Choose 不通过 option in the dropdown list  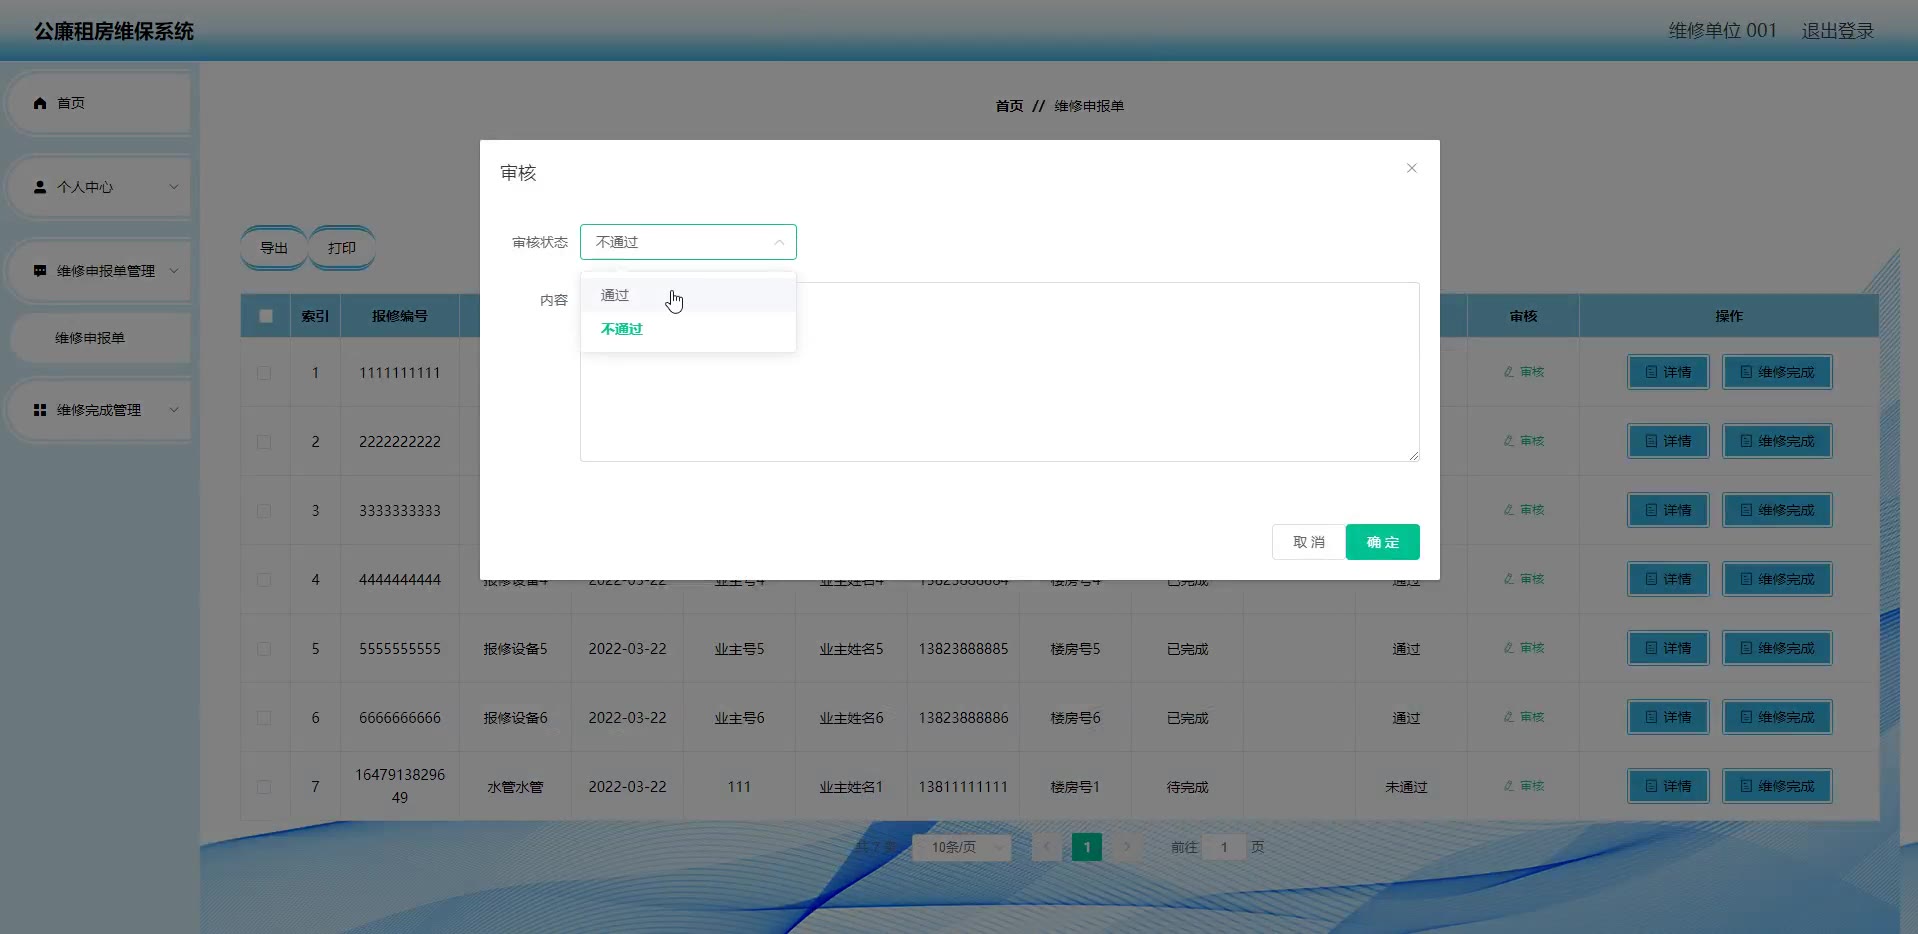click(x=622, y=329)
